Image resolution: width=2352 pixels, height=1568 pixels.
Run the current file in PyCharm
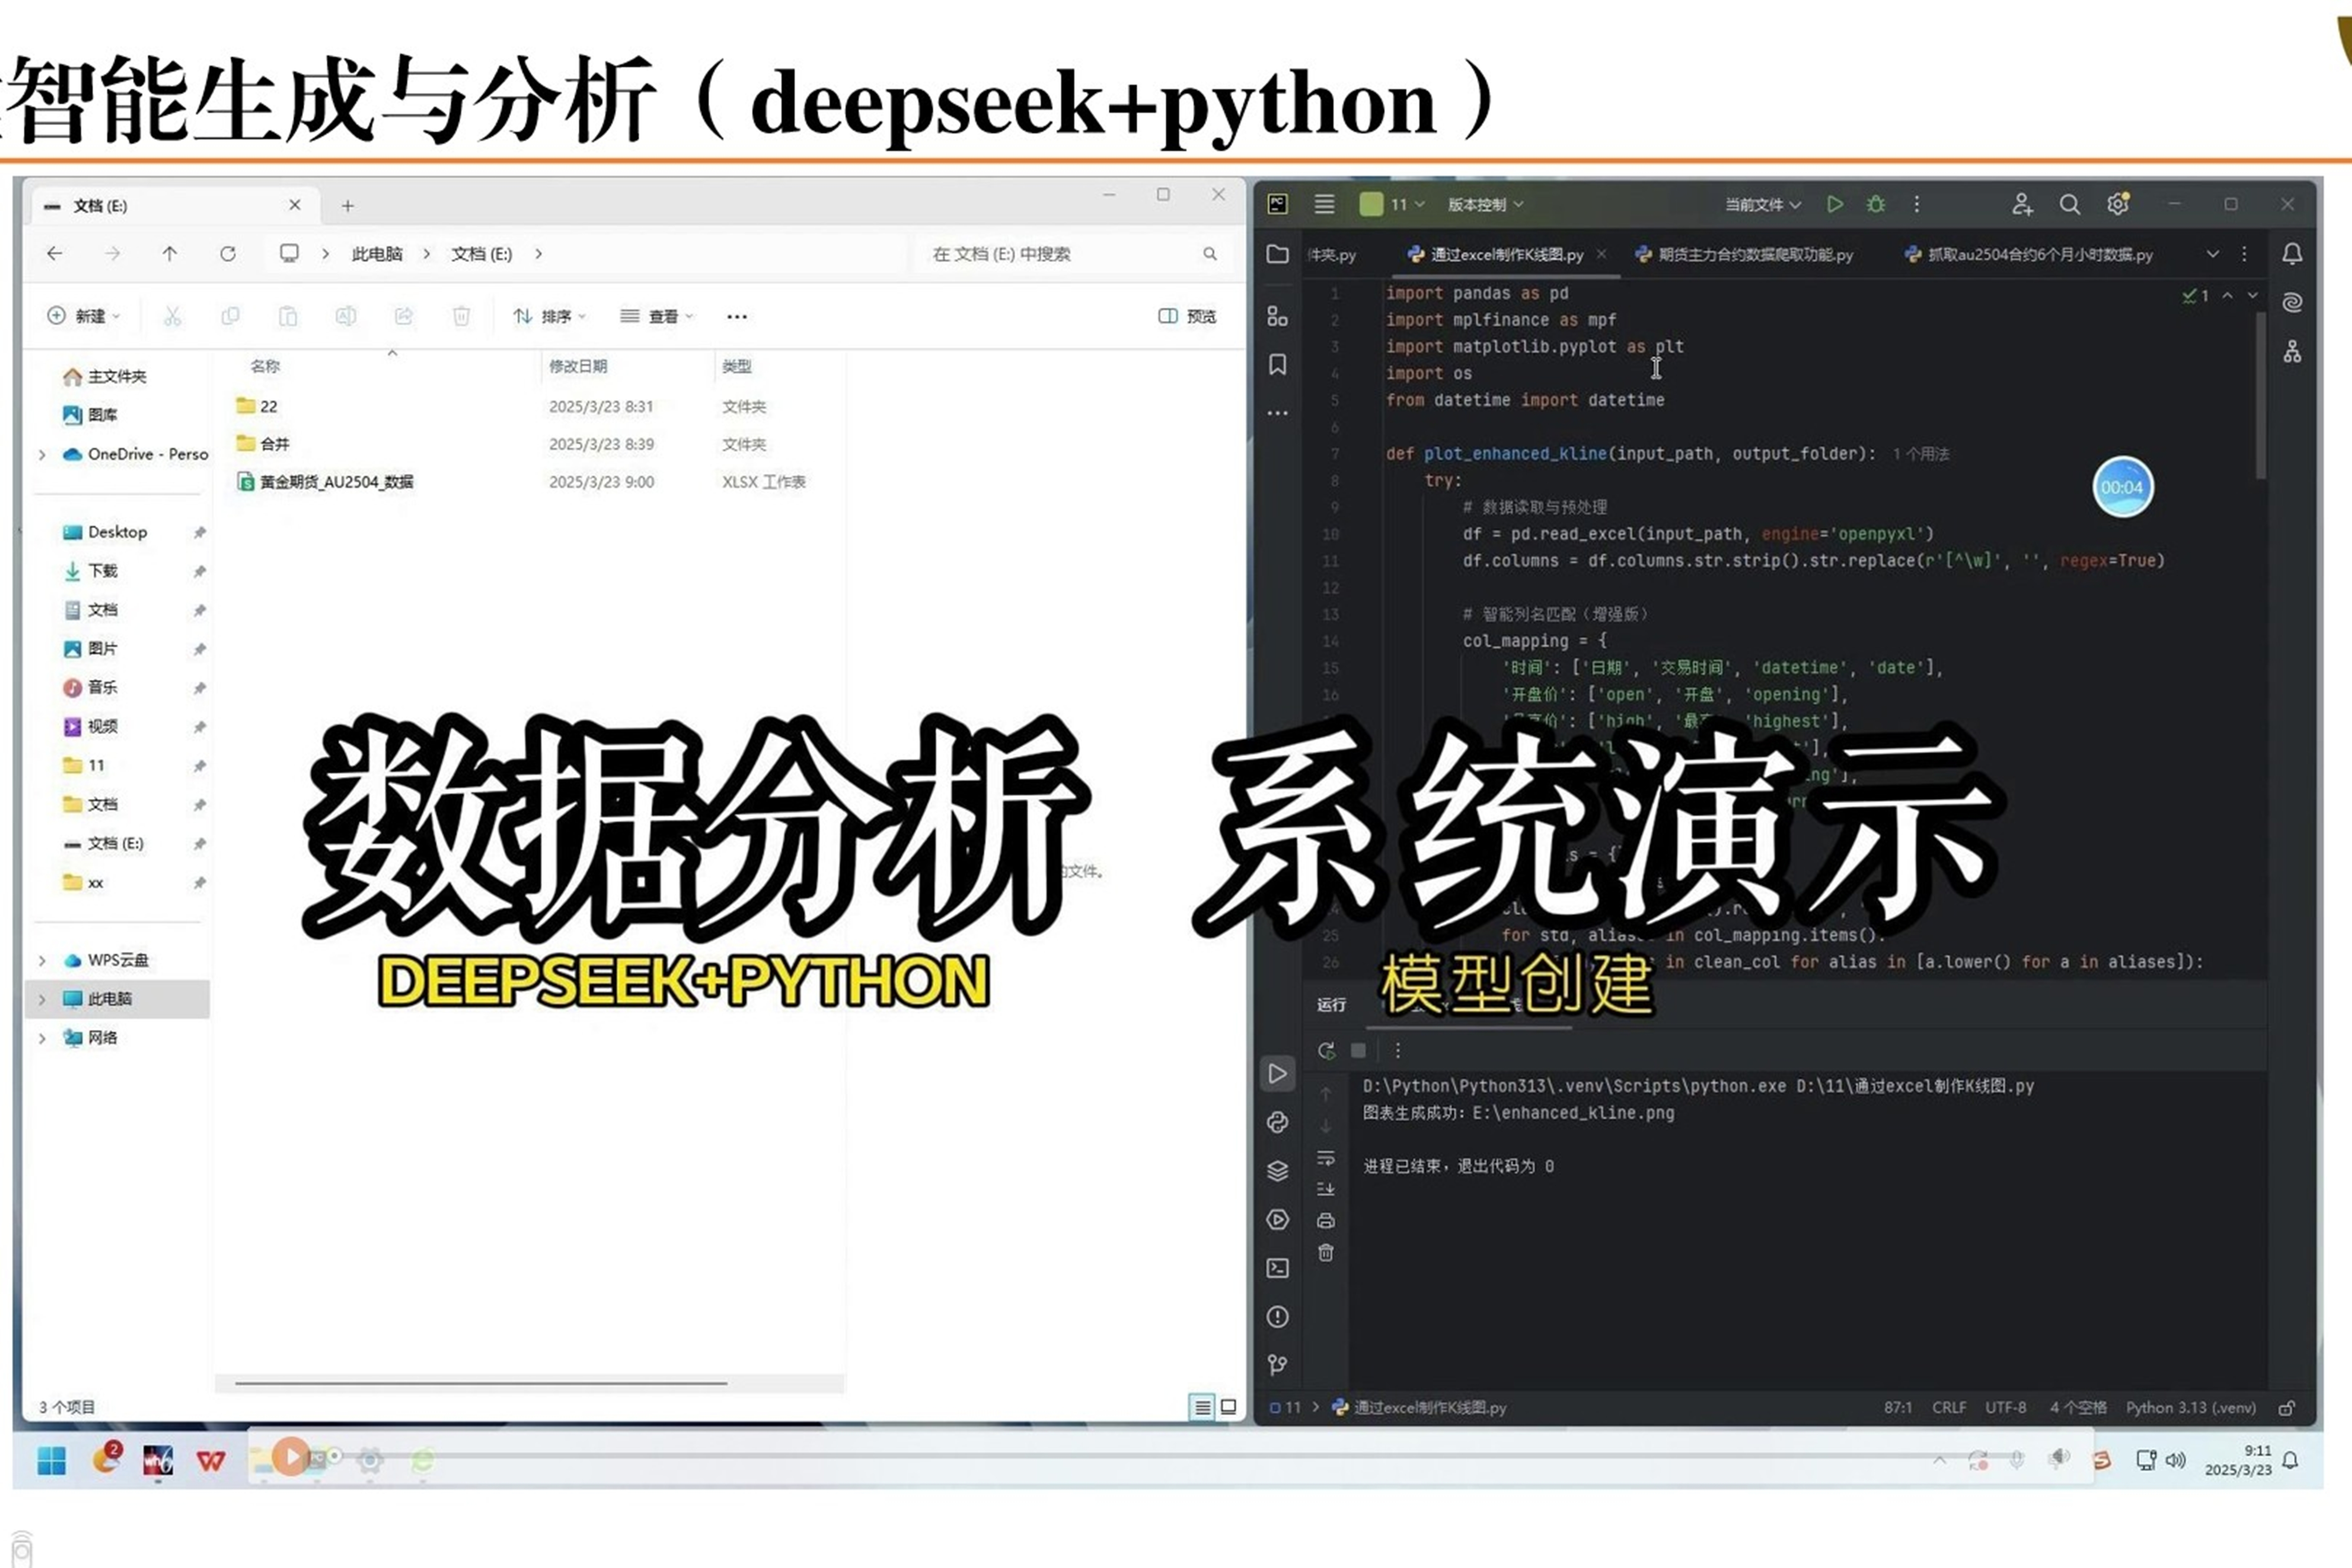1835,204
